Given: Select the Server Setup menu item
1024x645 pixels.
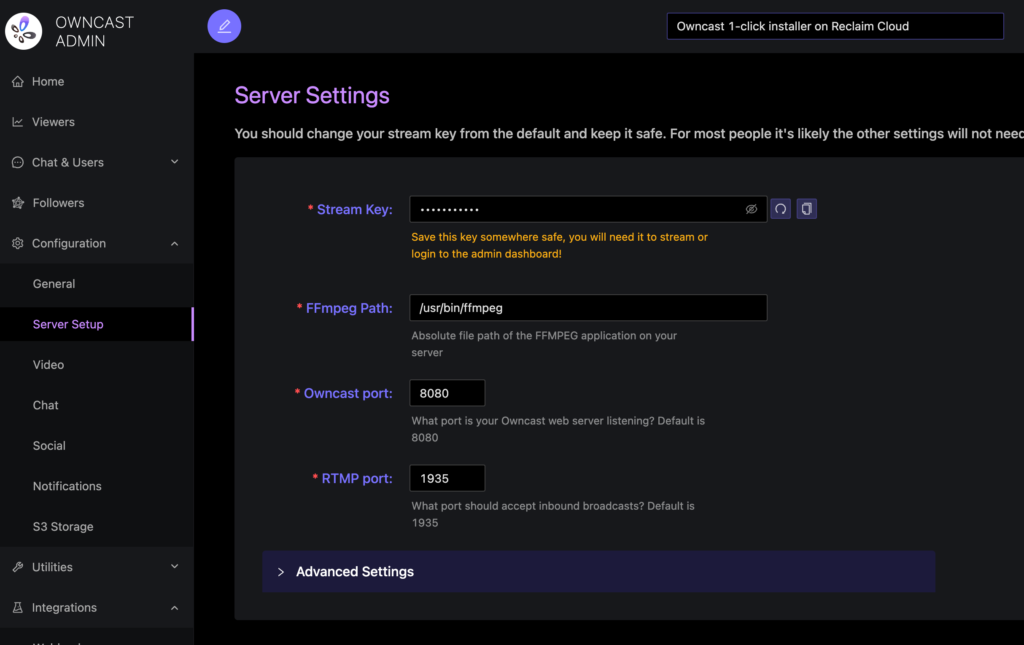Looking at the screenshot, I should click(x=97, y=324).
